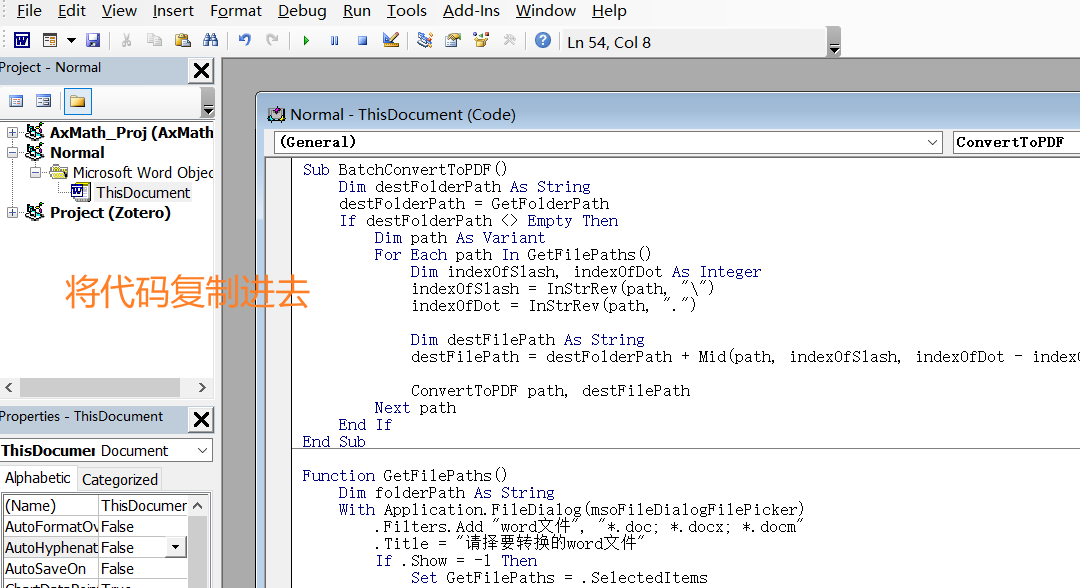This screenshot has width=1080, height=588.
Task: Open the View menu
Action: pyautogui.click(x=119, y=11)
